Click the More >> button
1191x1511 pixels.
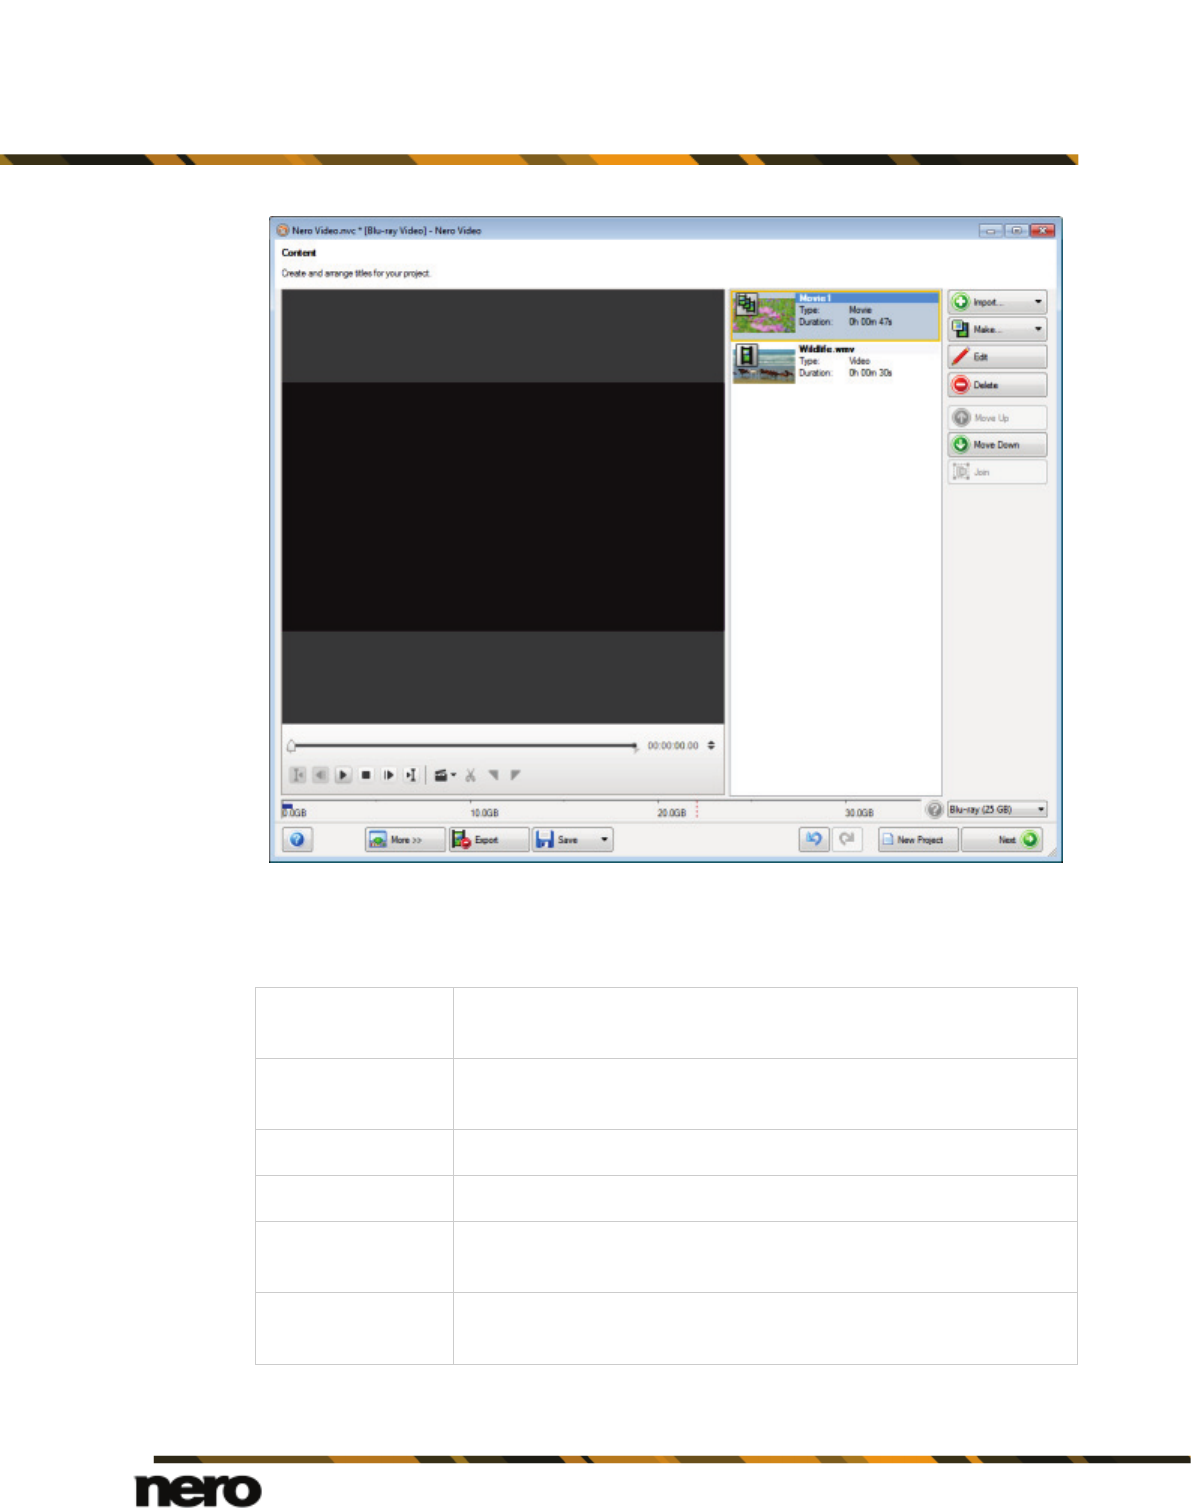pos(405,840)
